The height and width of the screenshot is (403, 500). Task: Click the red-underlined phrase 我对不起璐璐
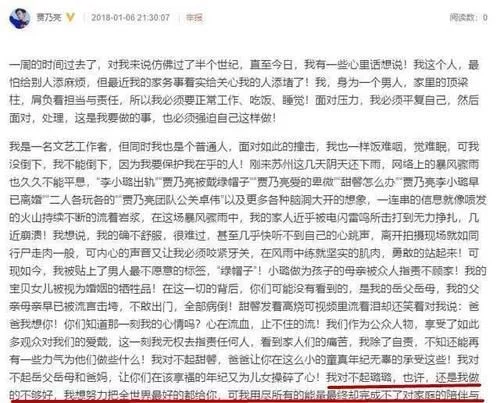point(360,377)
